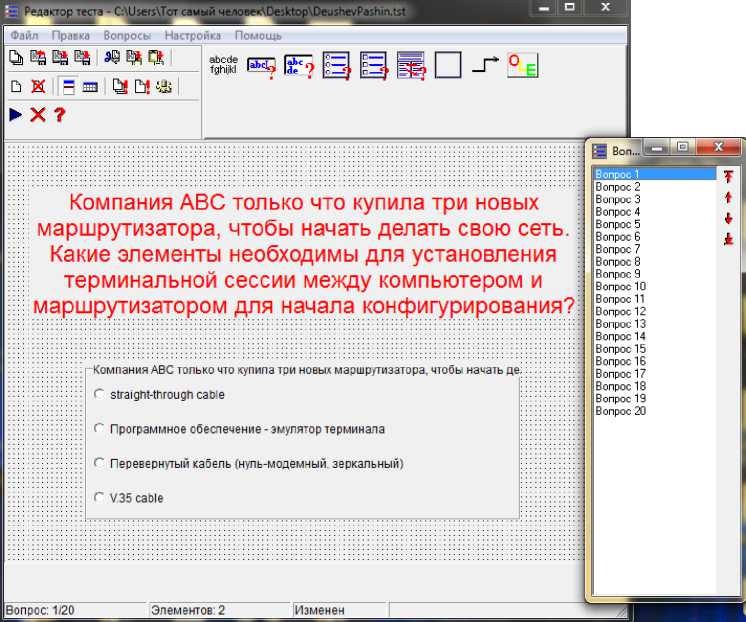746x622 pixels.
Task: Run the test with the blue play arrow
Action: coord(16,115)
